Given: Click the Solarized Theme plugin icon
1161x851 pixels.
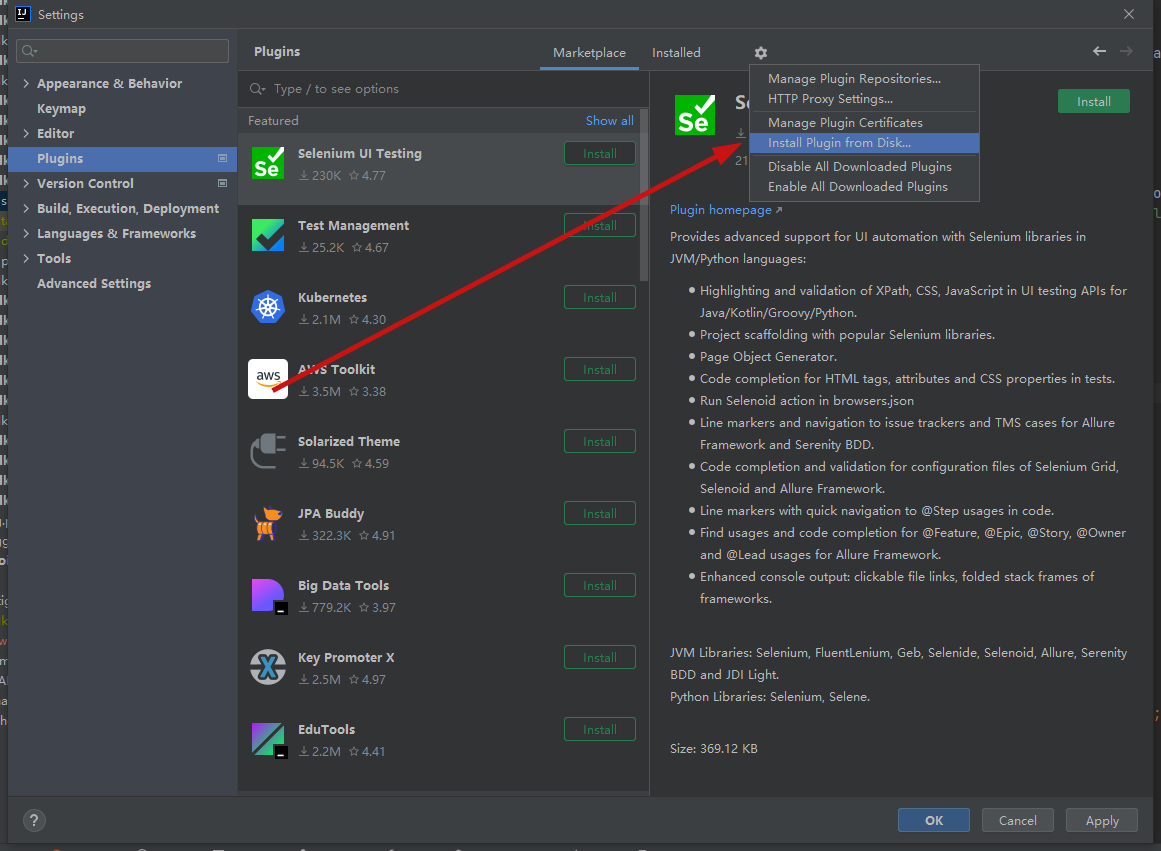Looking at the screenshot, I should tap(267, 450).
